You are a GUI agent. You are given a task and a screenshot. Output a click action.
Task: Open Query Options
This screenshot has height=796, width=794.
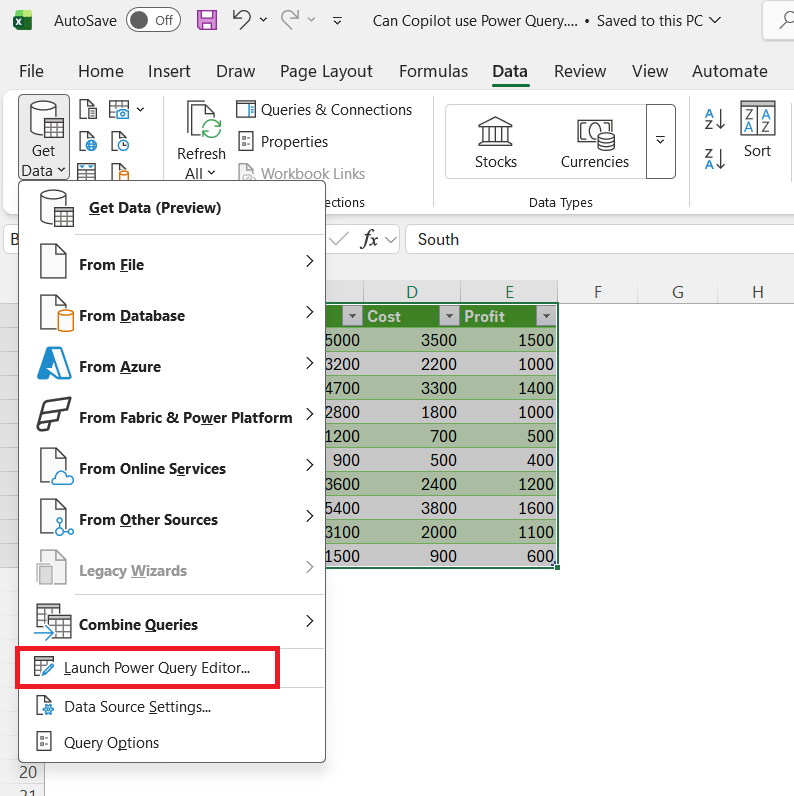[172, 742]
